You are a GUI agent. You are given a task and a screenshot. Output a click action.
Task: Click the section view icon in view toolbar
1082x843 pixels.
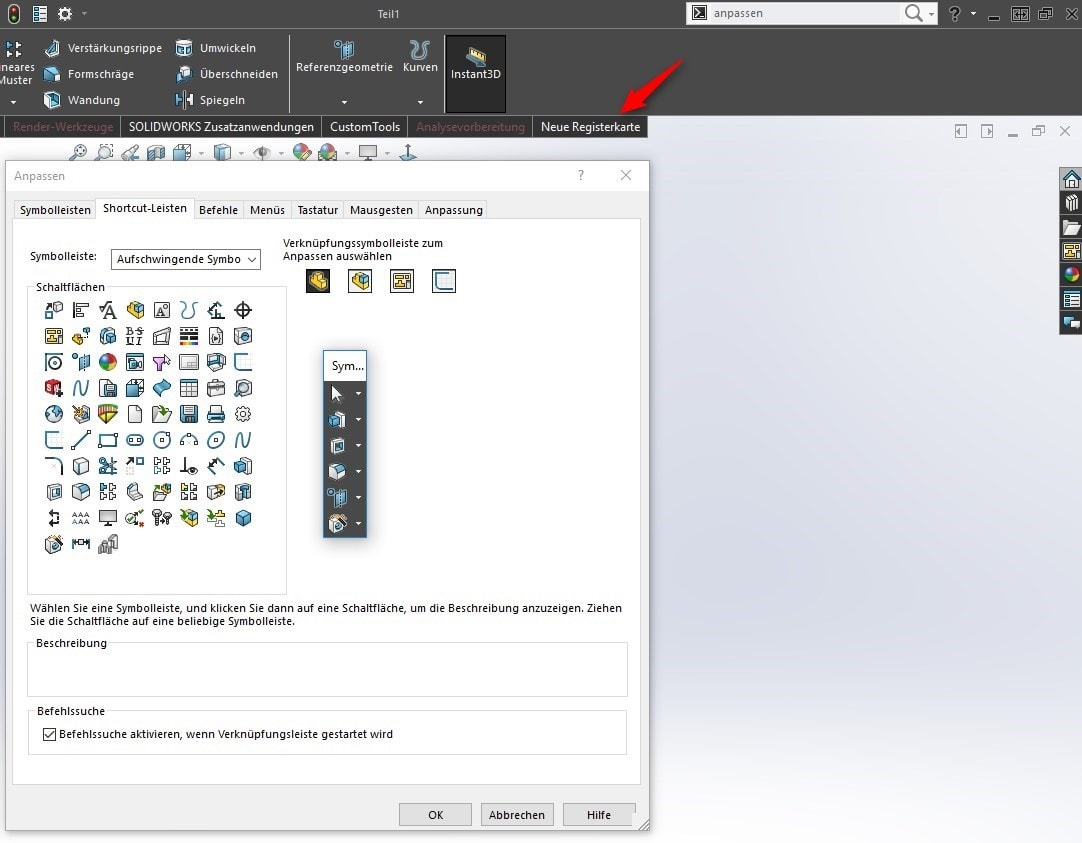pos(156,152)
